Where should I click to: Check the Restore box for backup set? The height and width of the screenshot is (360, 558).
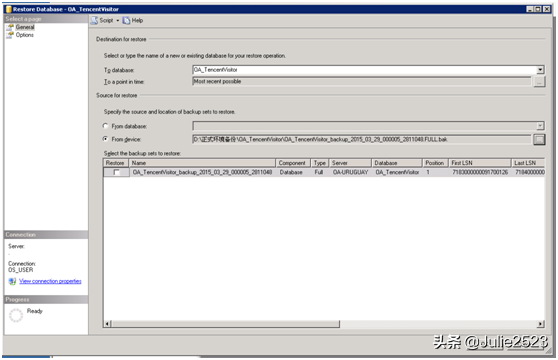point(116,173)
